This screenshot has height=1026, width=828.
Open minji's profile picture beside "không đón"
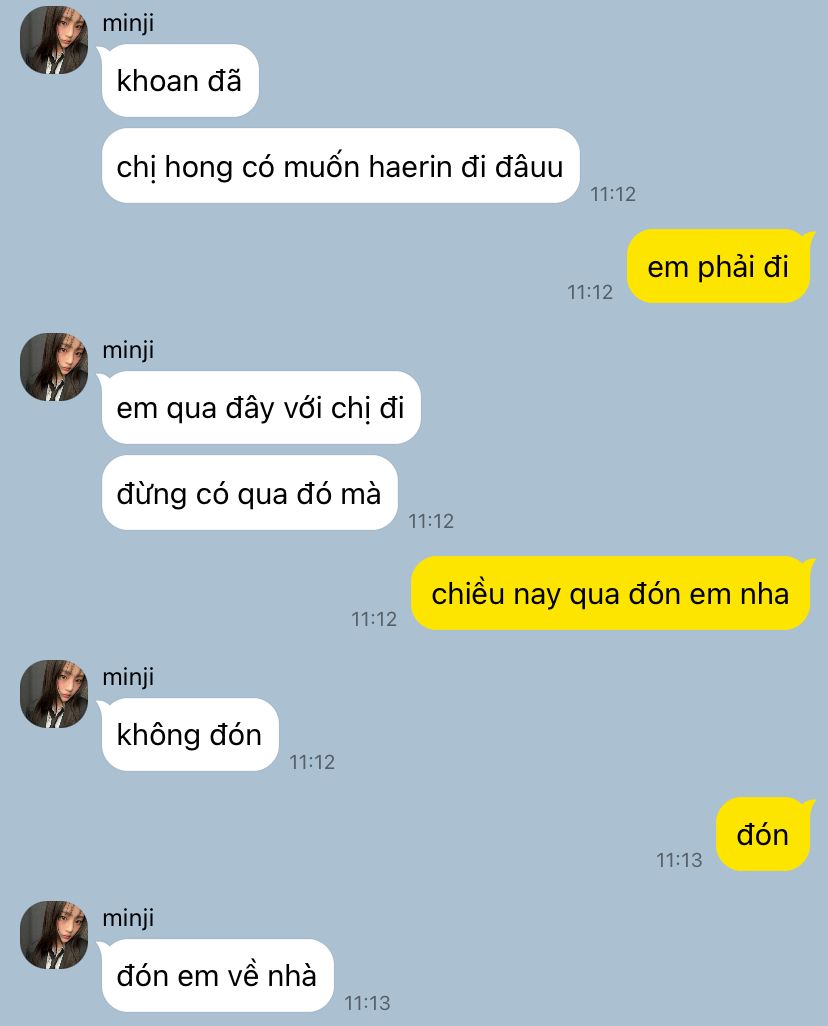coord(54,694)
